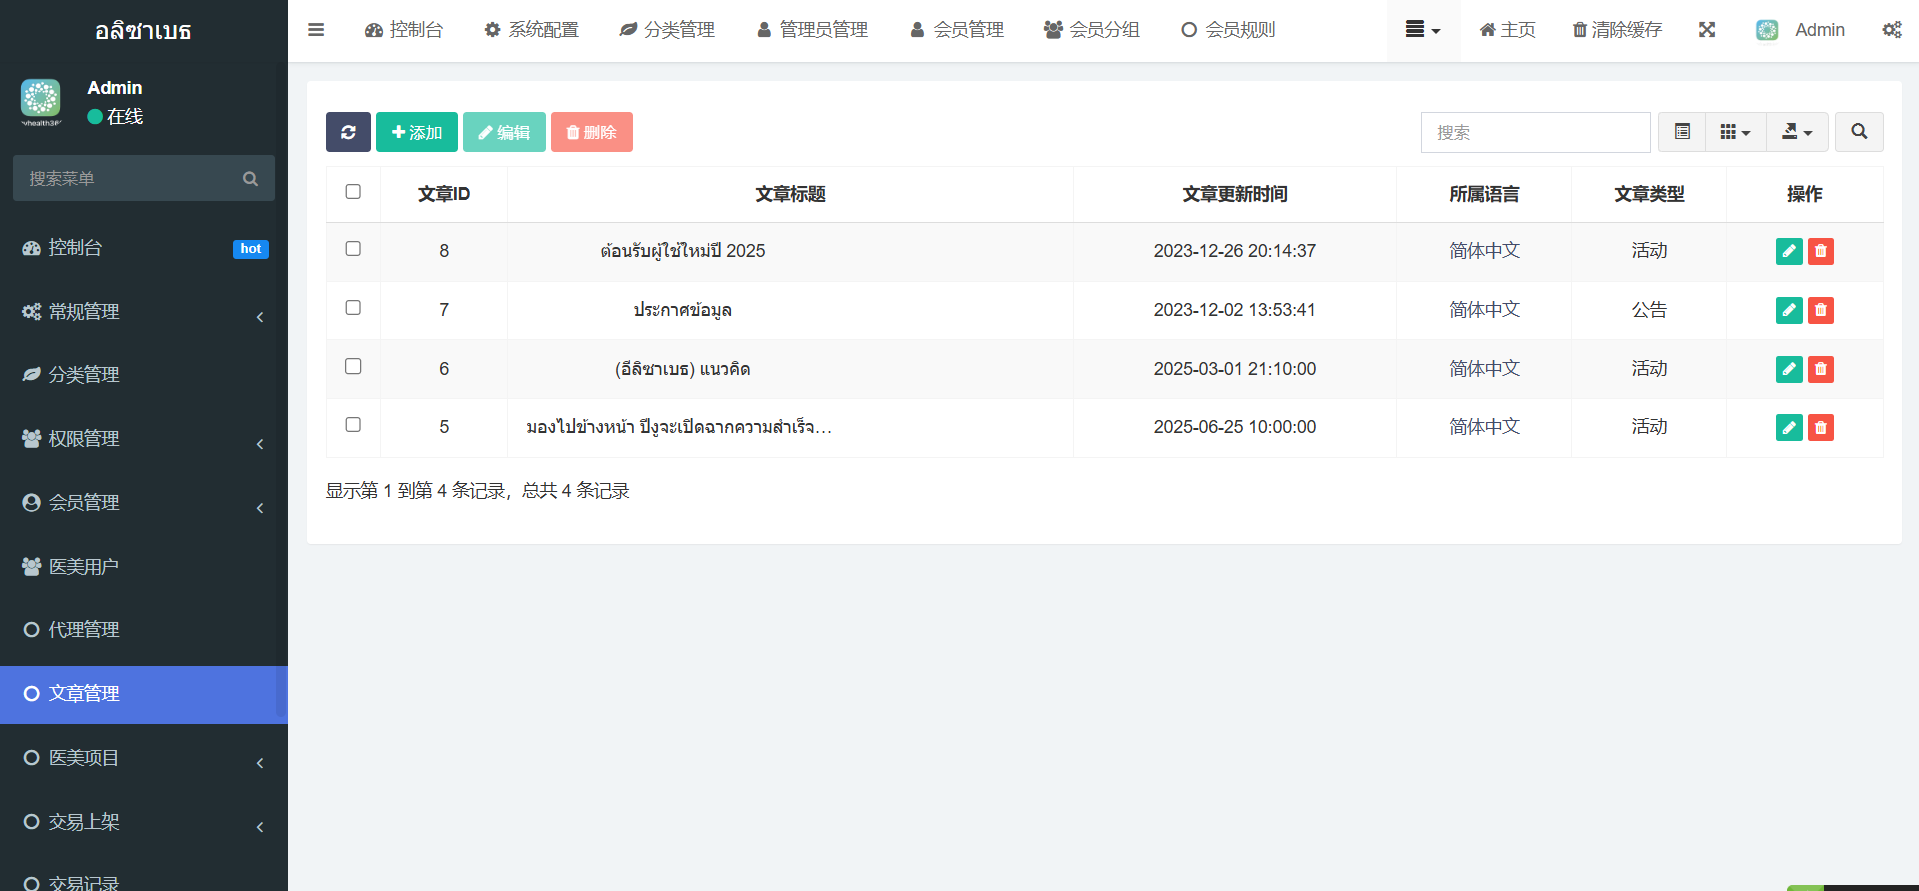Viewport: 1919px width, 891px height.
Task: Click the green edit pencil for article 5
Action: click(x=1789, y=428)
